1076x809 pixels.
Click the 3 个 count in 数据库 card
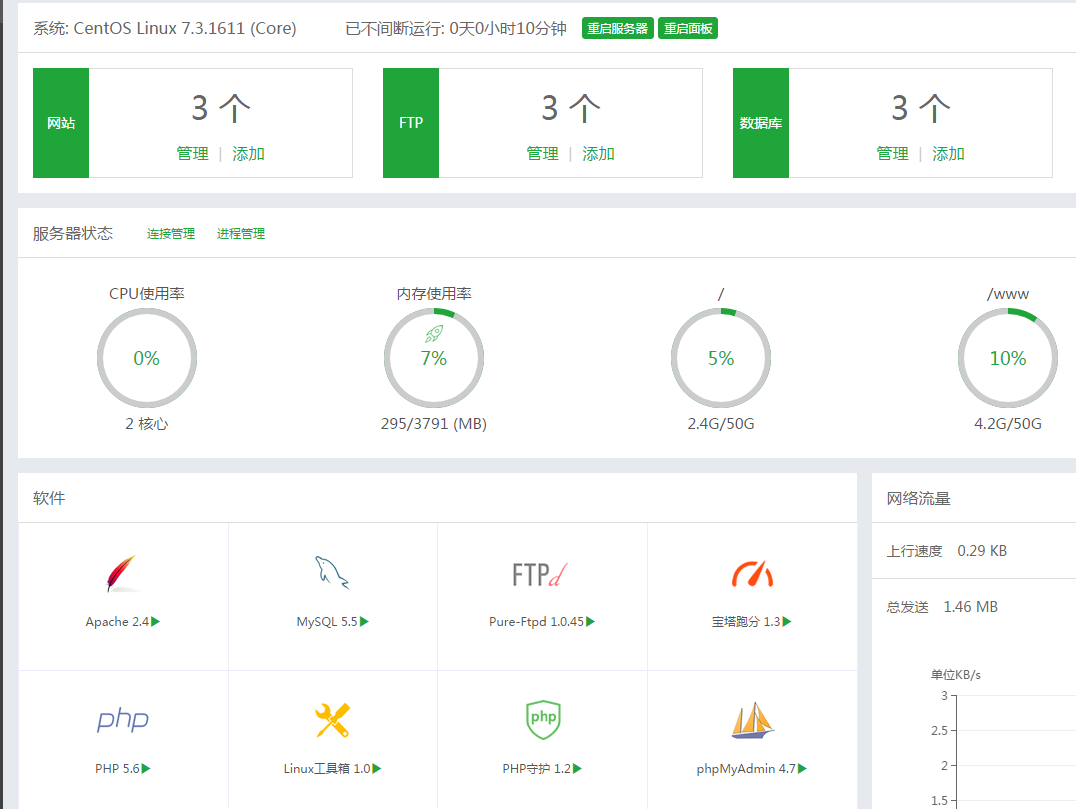point(921,108)
